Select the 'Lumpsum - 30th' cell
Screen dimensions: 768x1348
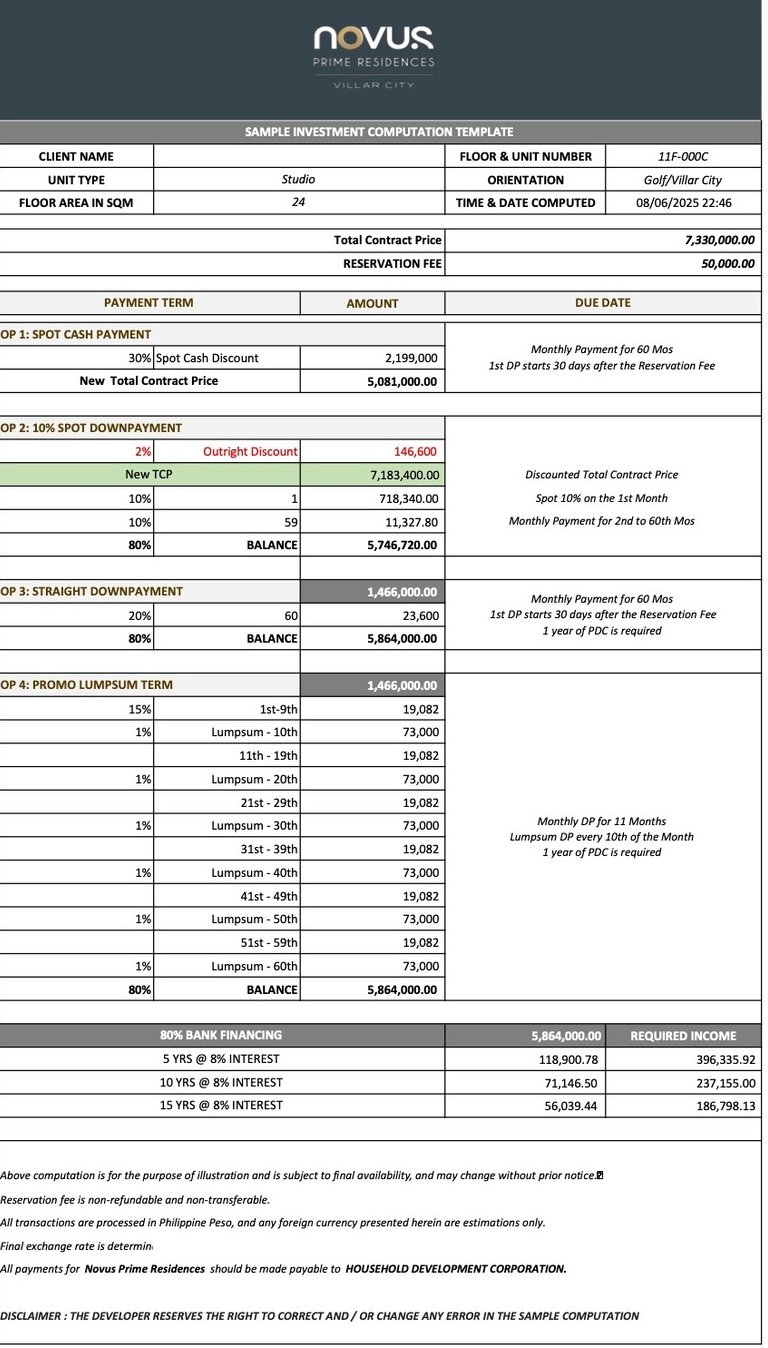pyautogui.click(x=227, y=825)
